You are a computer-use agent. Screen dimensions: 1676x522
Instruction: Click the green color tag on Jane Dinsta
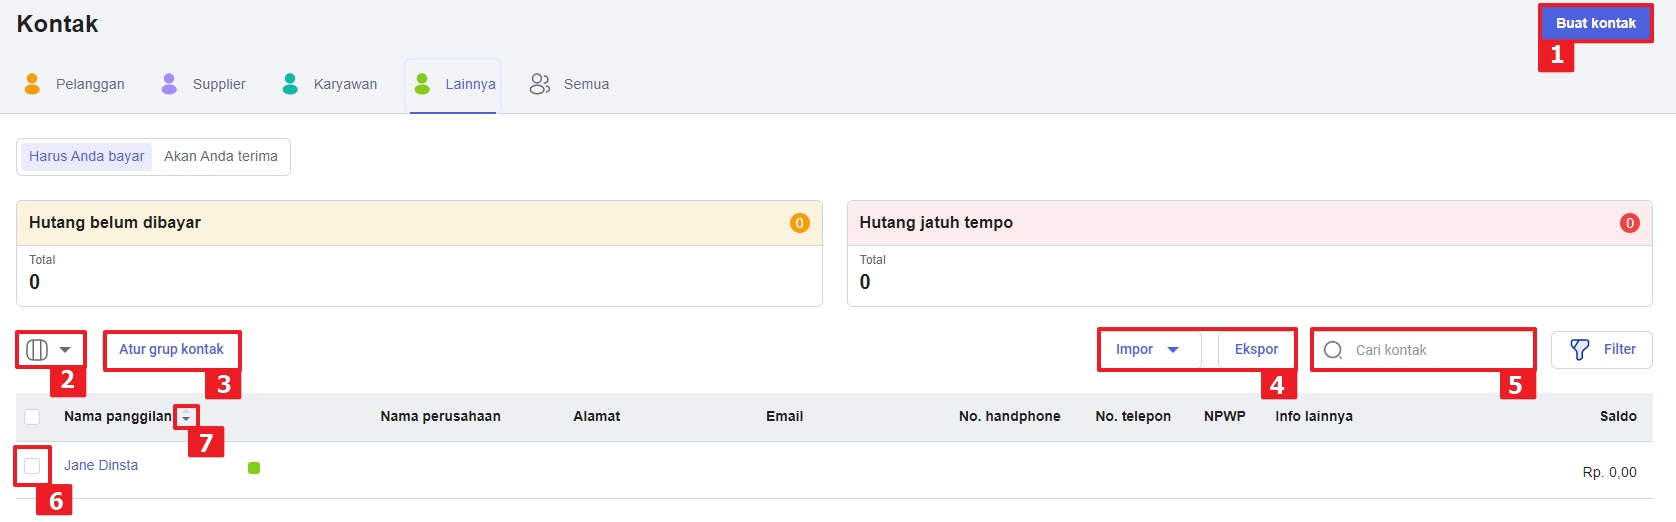point(254,468)
